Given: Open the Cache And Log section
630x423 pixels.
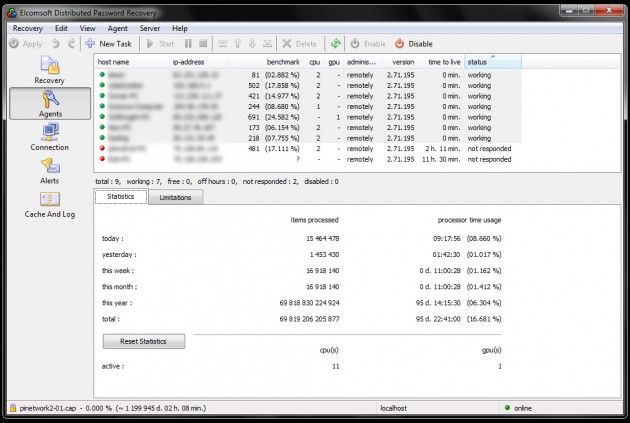Looking at the screenshot, I should [x=49, y=204].
